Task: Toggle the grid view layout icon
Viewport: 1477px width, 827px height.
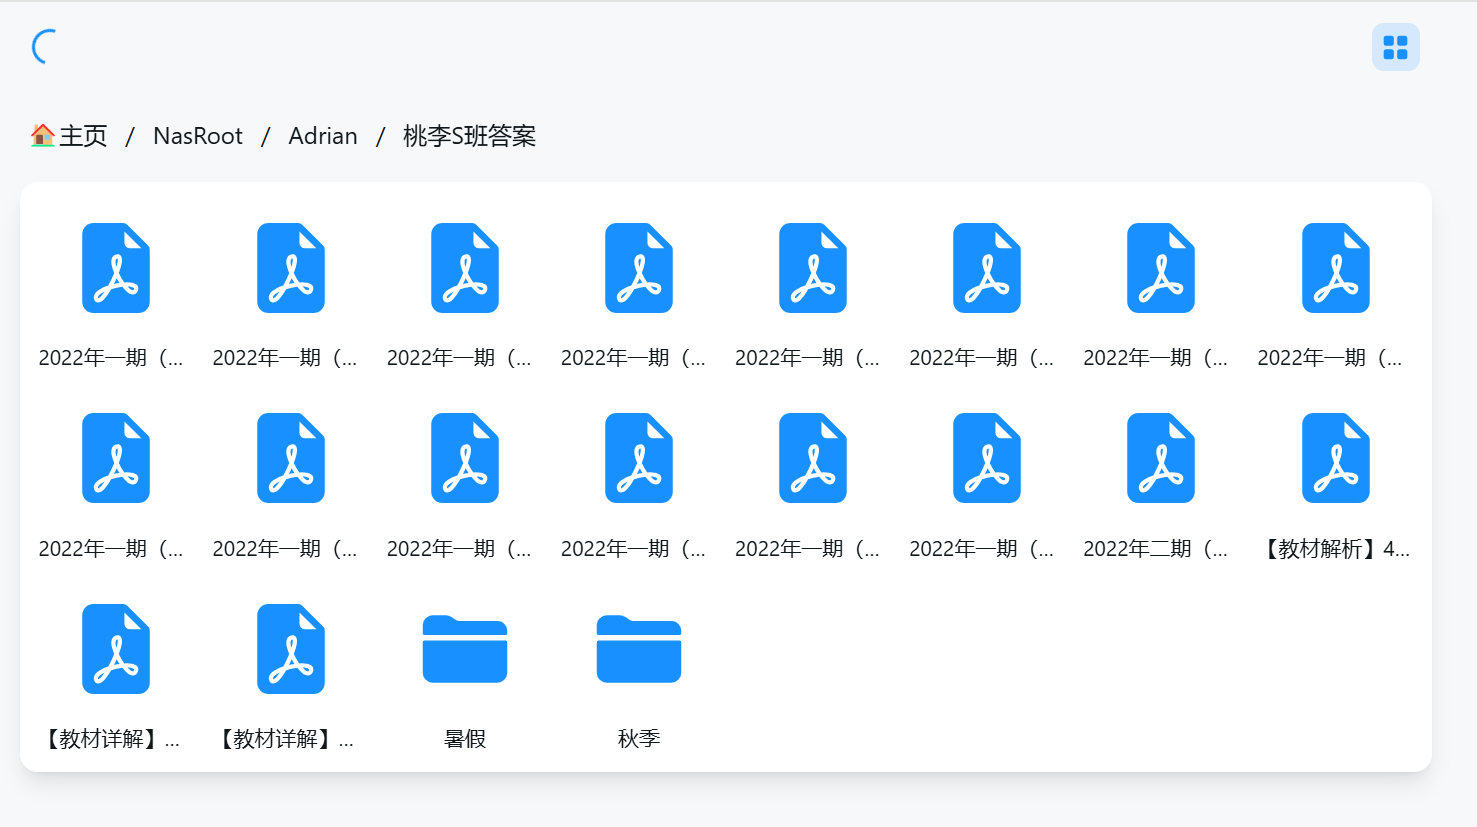Action: (1395, 47)
